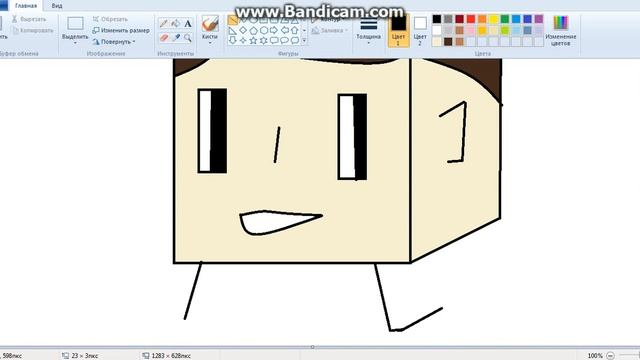Choose the down arrow shape
Image resolution: width=640 pixels, height=360 pixels.
coord(233,40)
